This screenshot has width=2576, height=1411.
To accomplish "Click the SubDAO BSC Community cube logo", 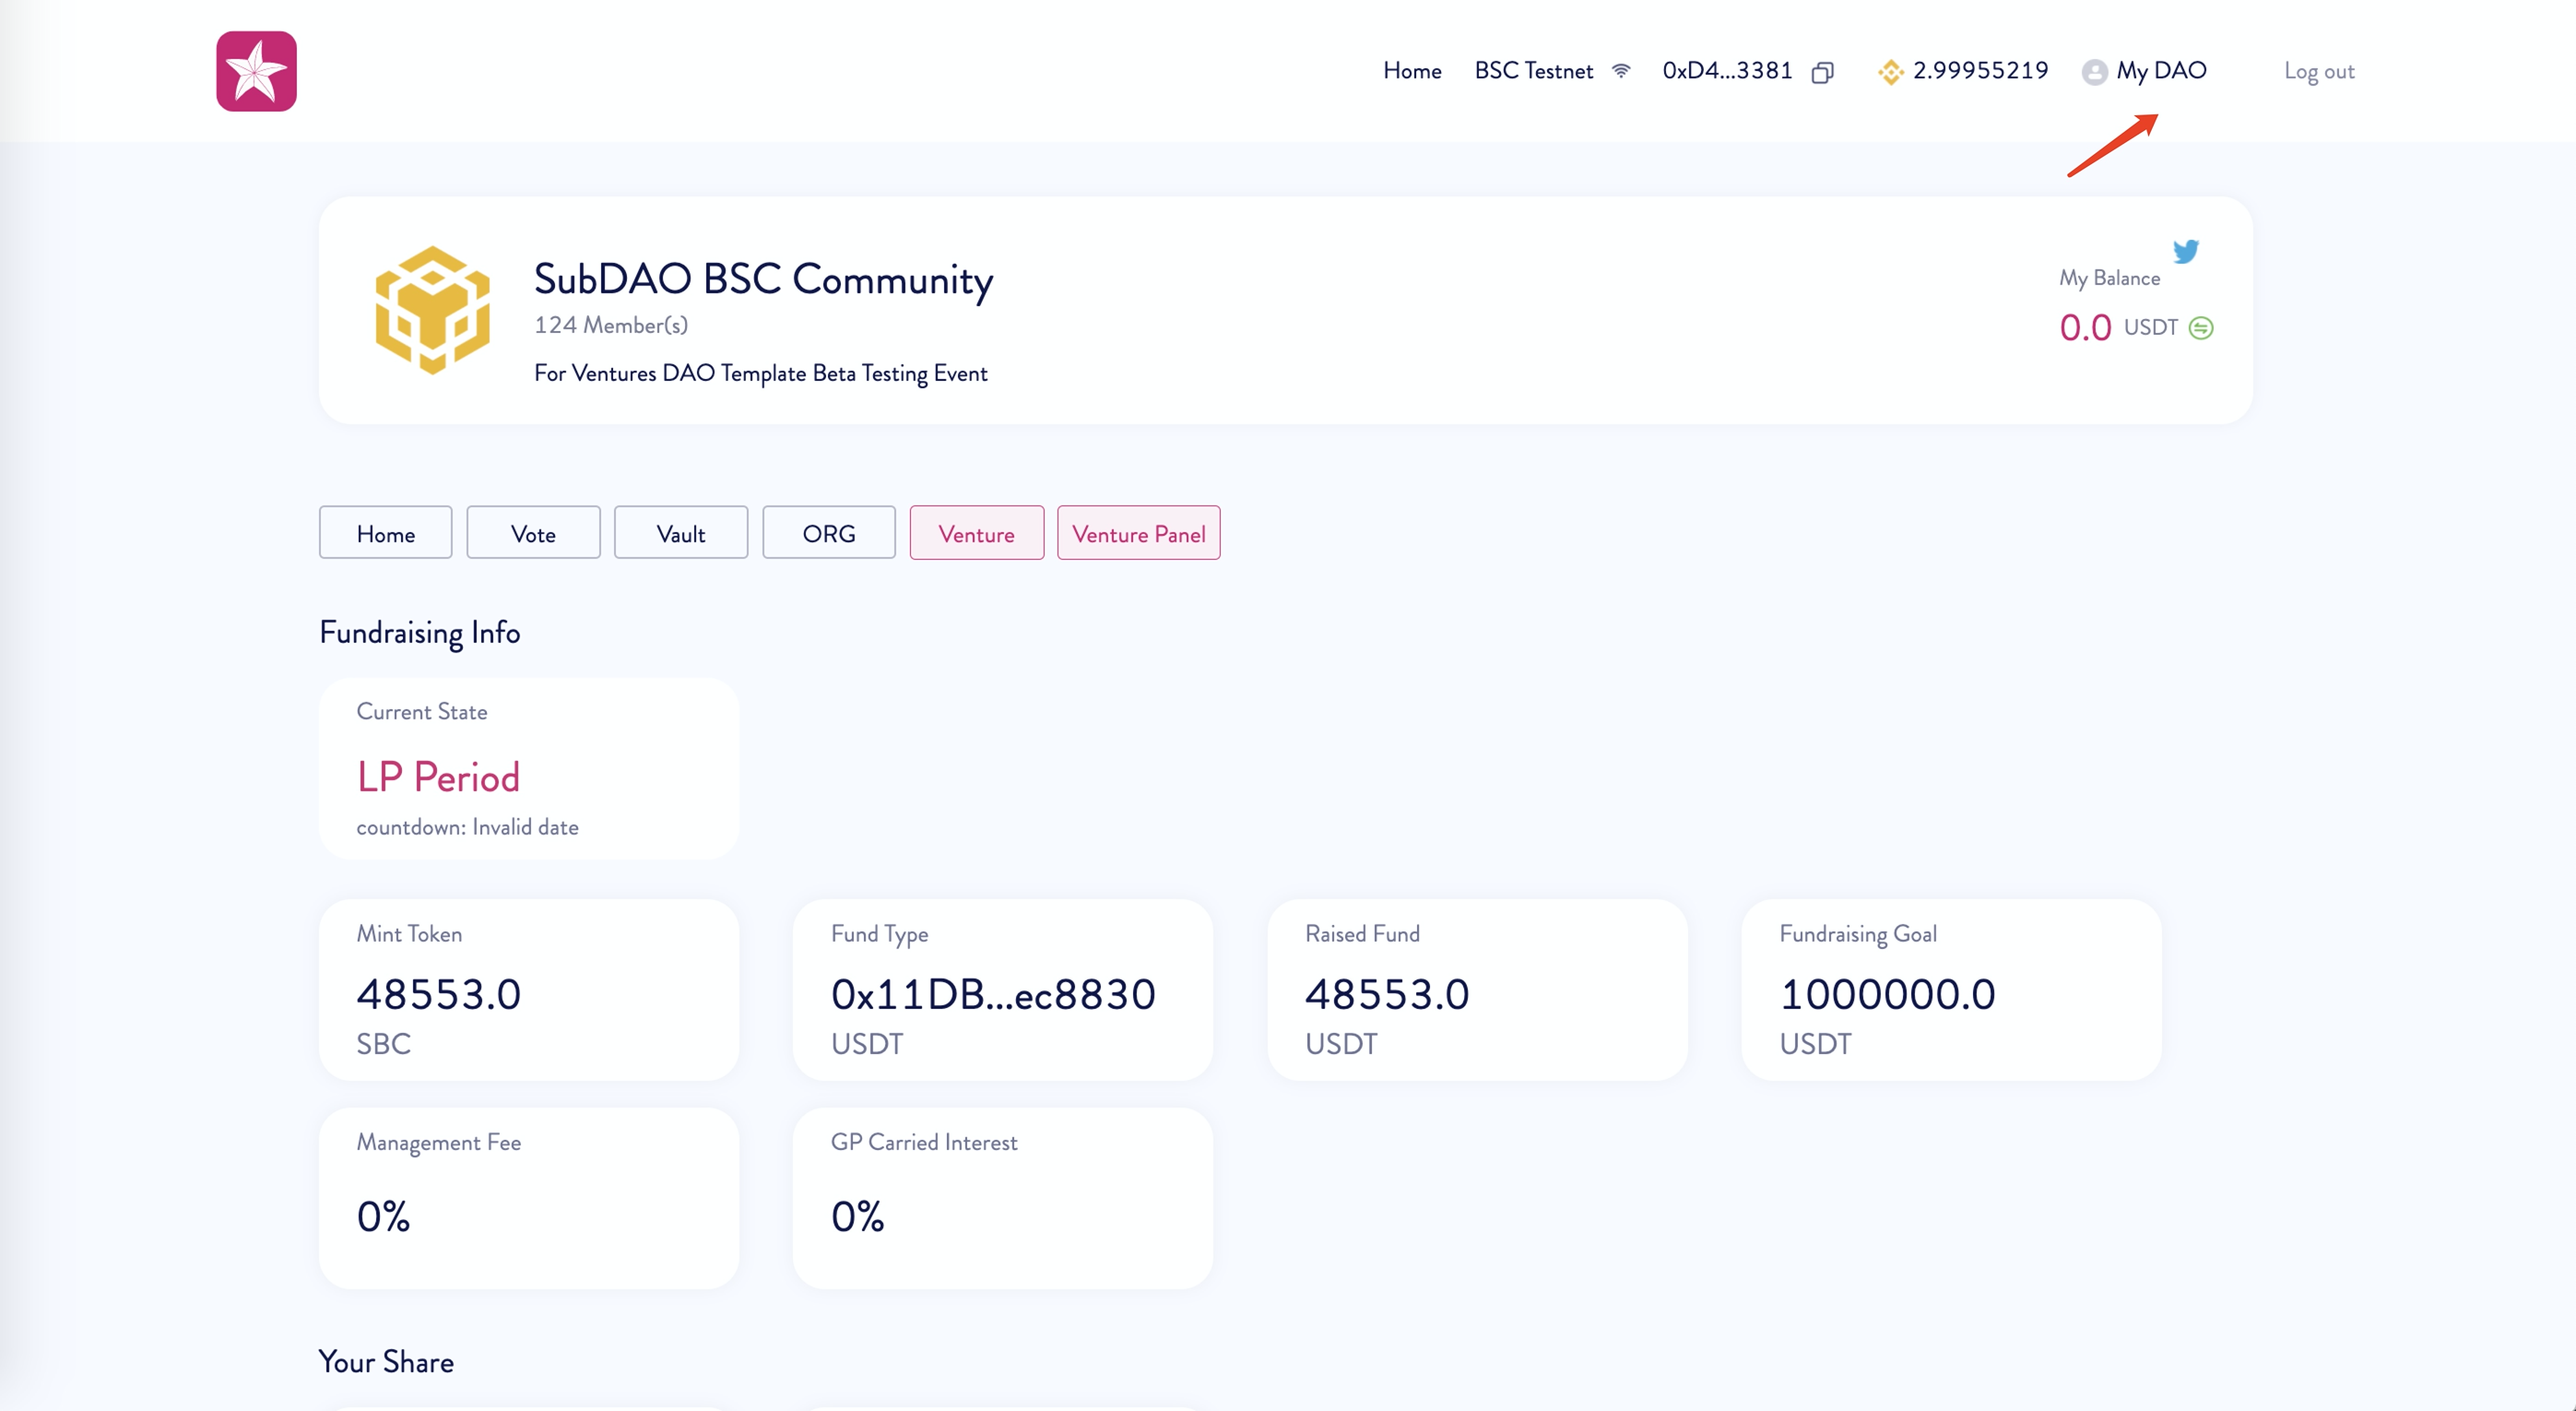I will [432, 310].
